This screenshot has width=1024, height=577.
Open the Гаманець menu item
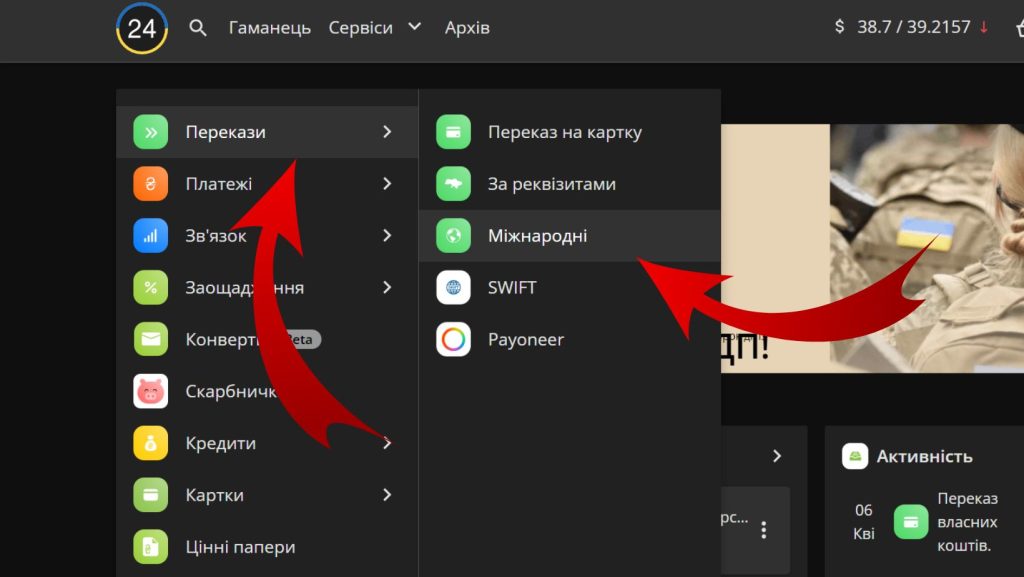pyautogui.click(x=269, y=28)
